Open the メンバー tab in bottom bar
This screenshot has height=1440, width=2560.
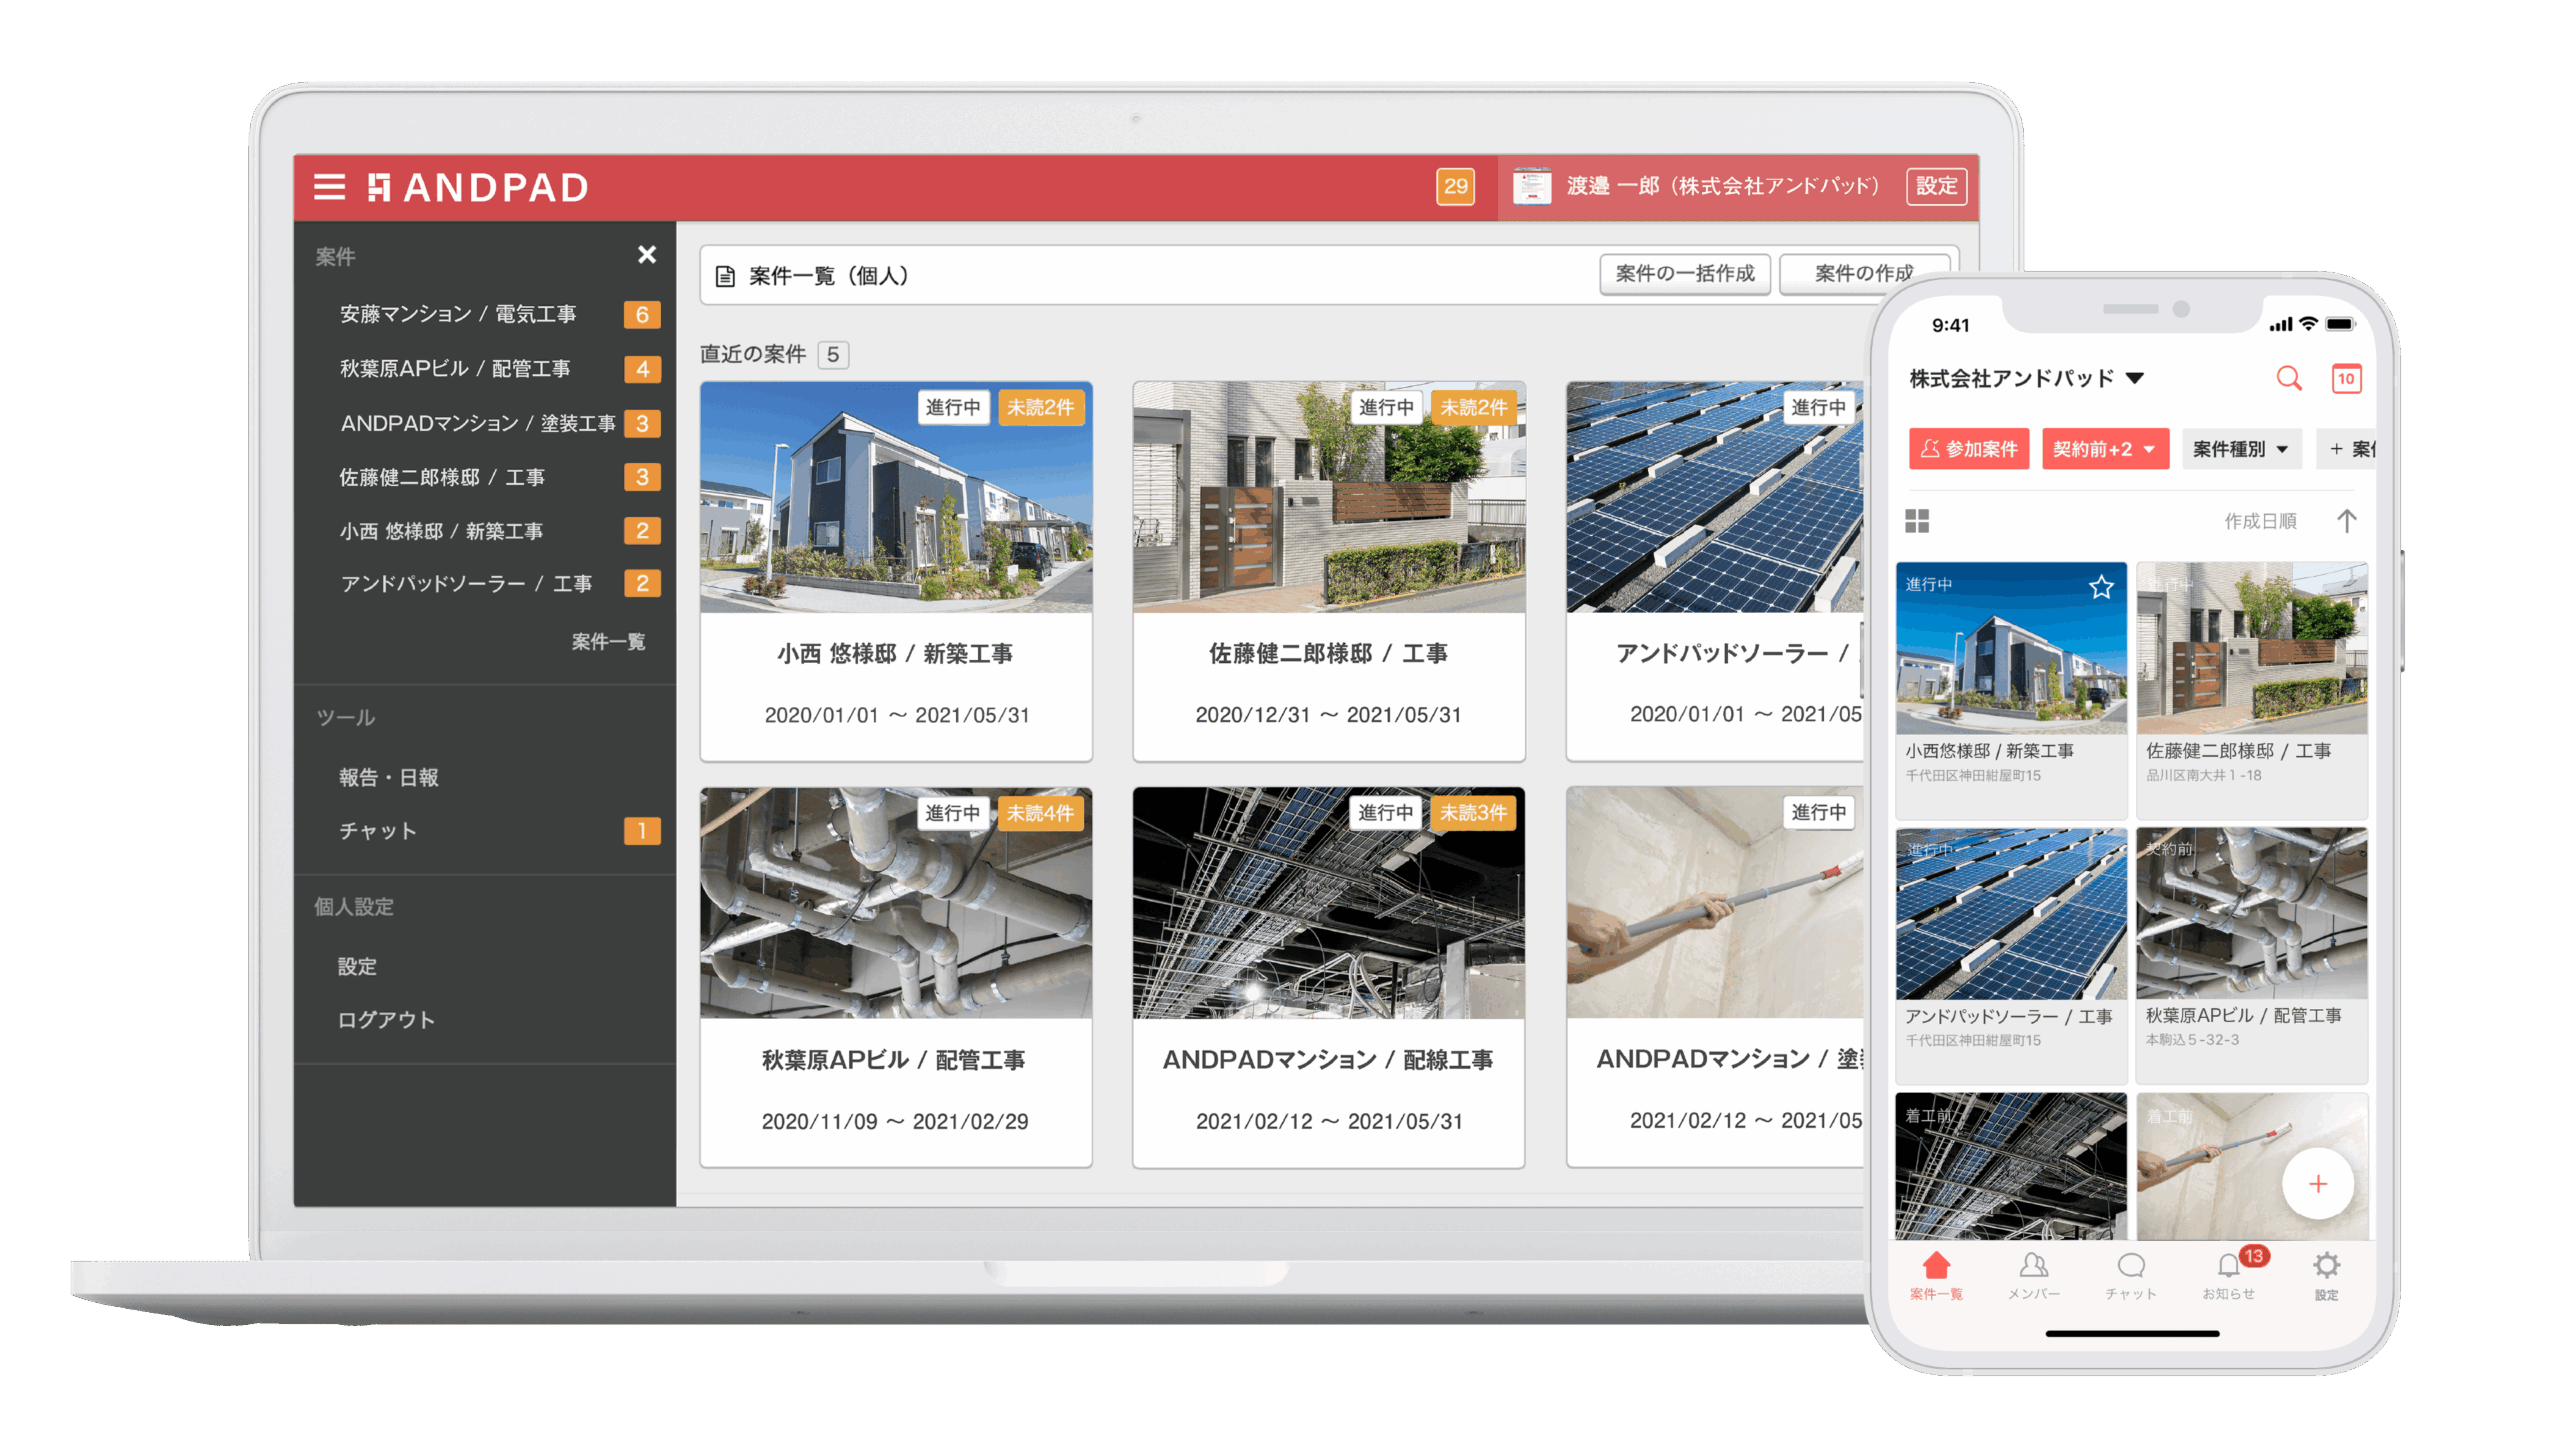click(2033, 1273)
